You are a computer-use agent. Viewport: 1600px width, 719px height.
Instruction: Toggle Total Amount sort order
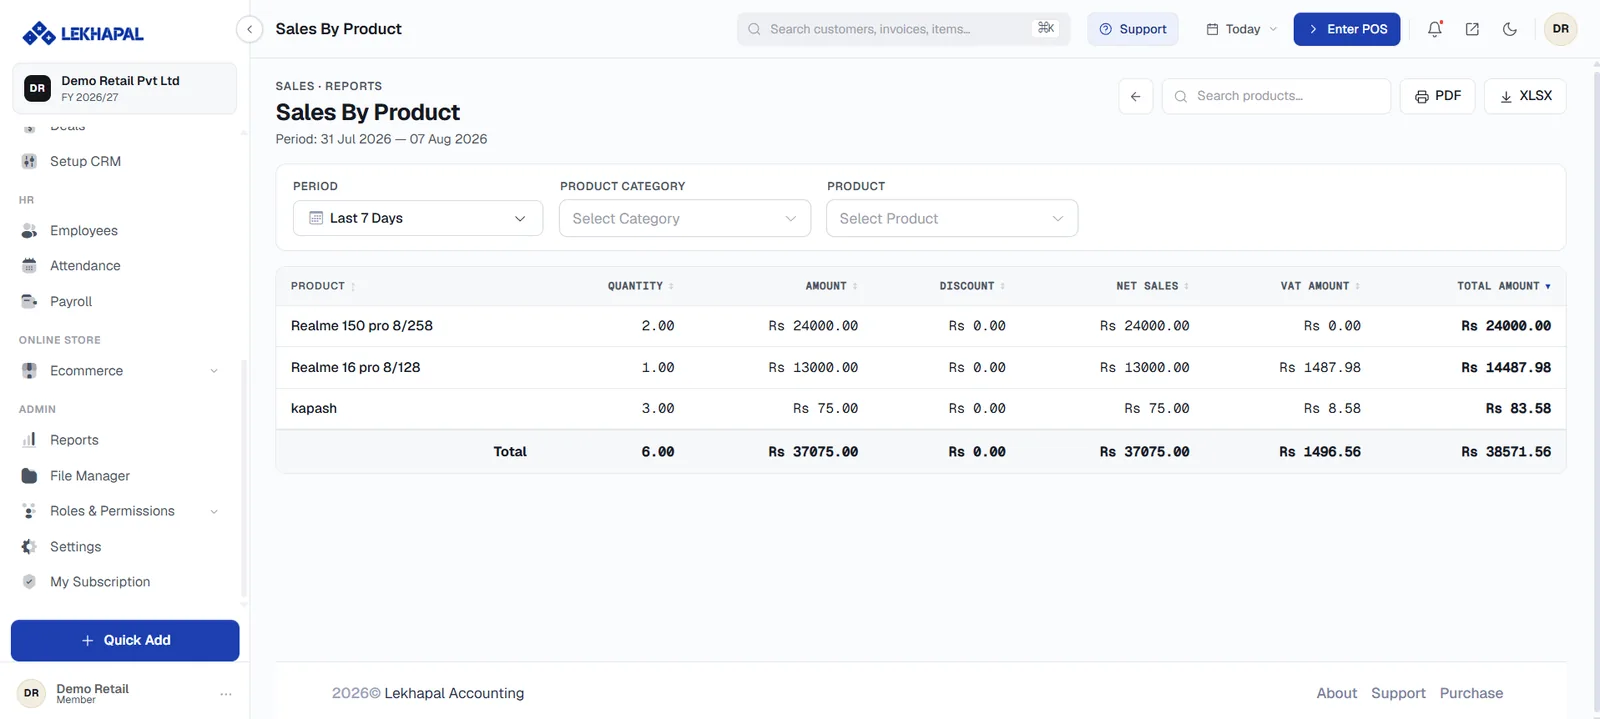coord(1504,286)
